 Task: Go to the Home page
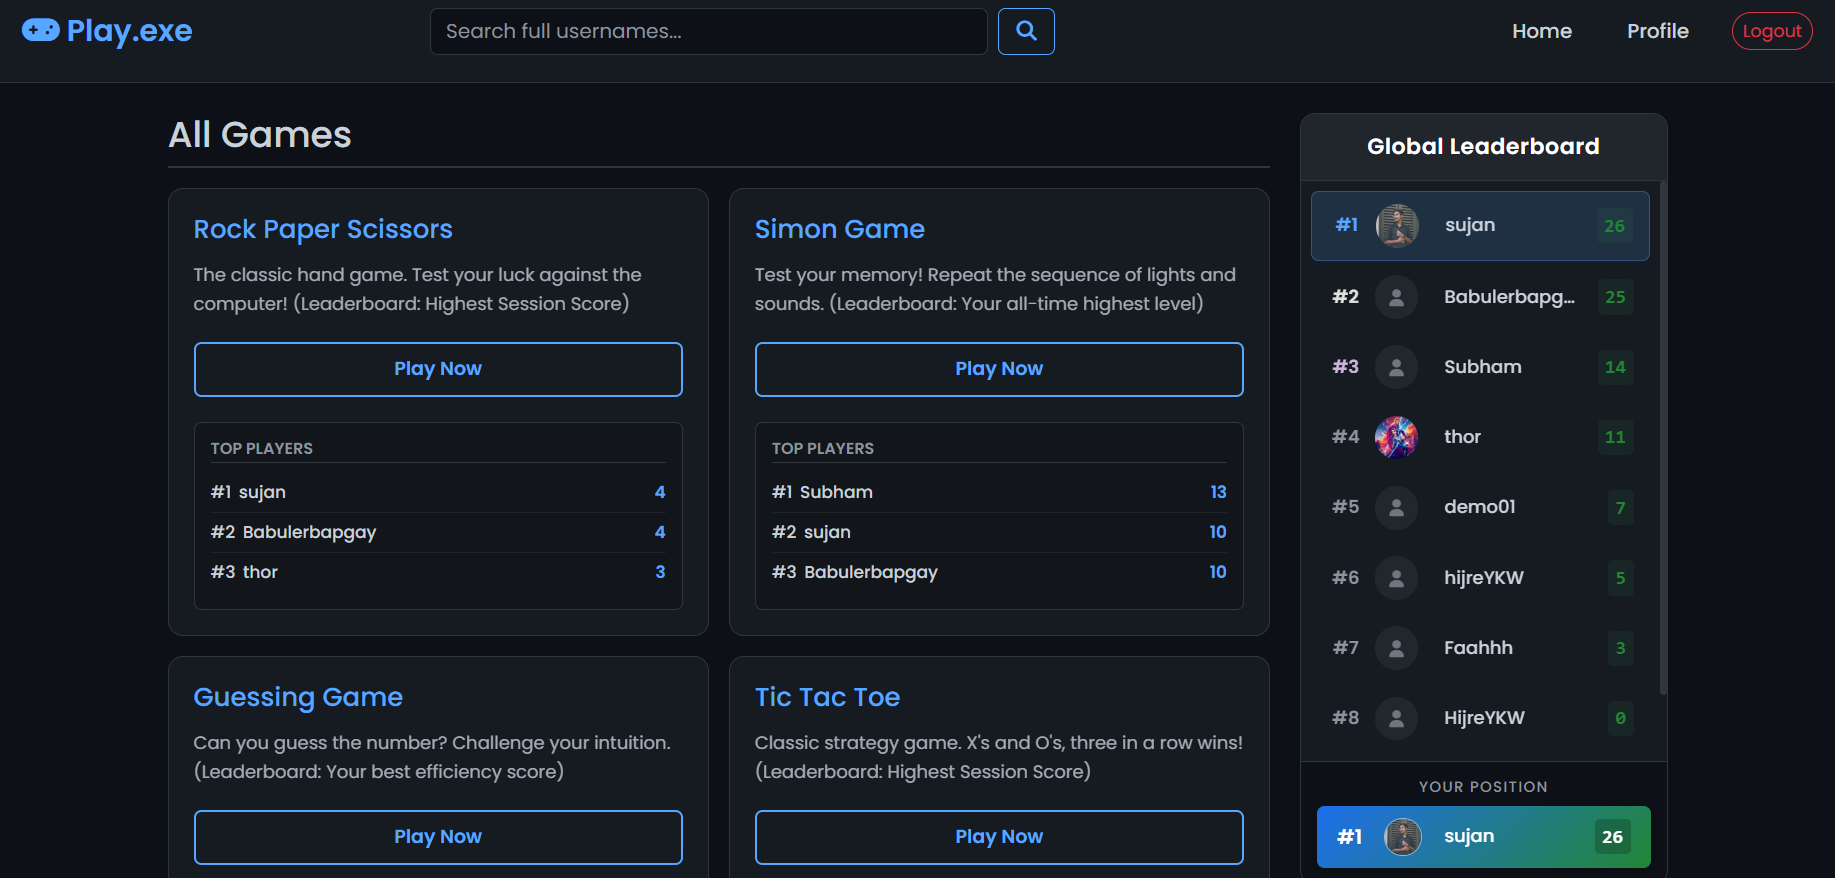[x=1541, y=31]
